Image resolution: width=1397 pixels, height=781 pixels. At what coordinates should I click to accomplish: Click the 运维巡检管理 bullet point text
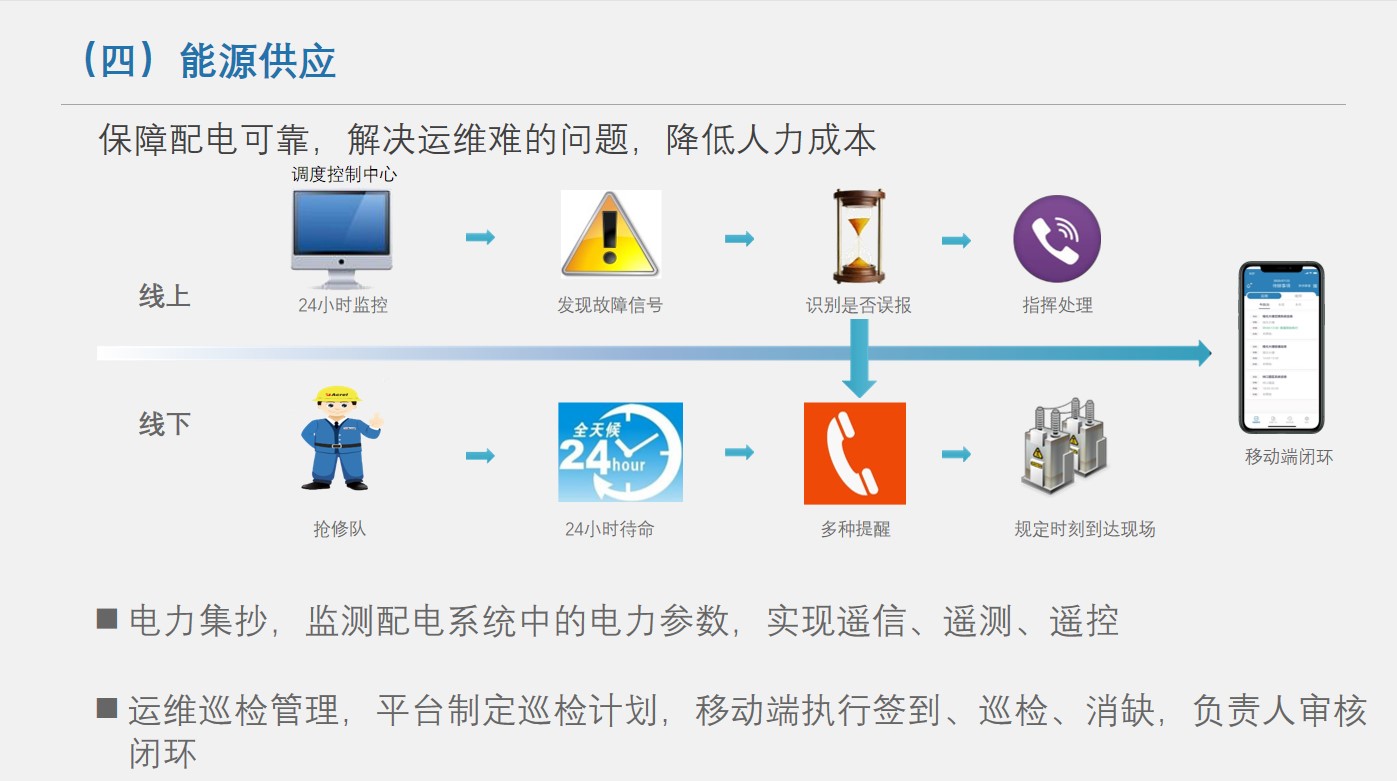point(746,711)
